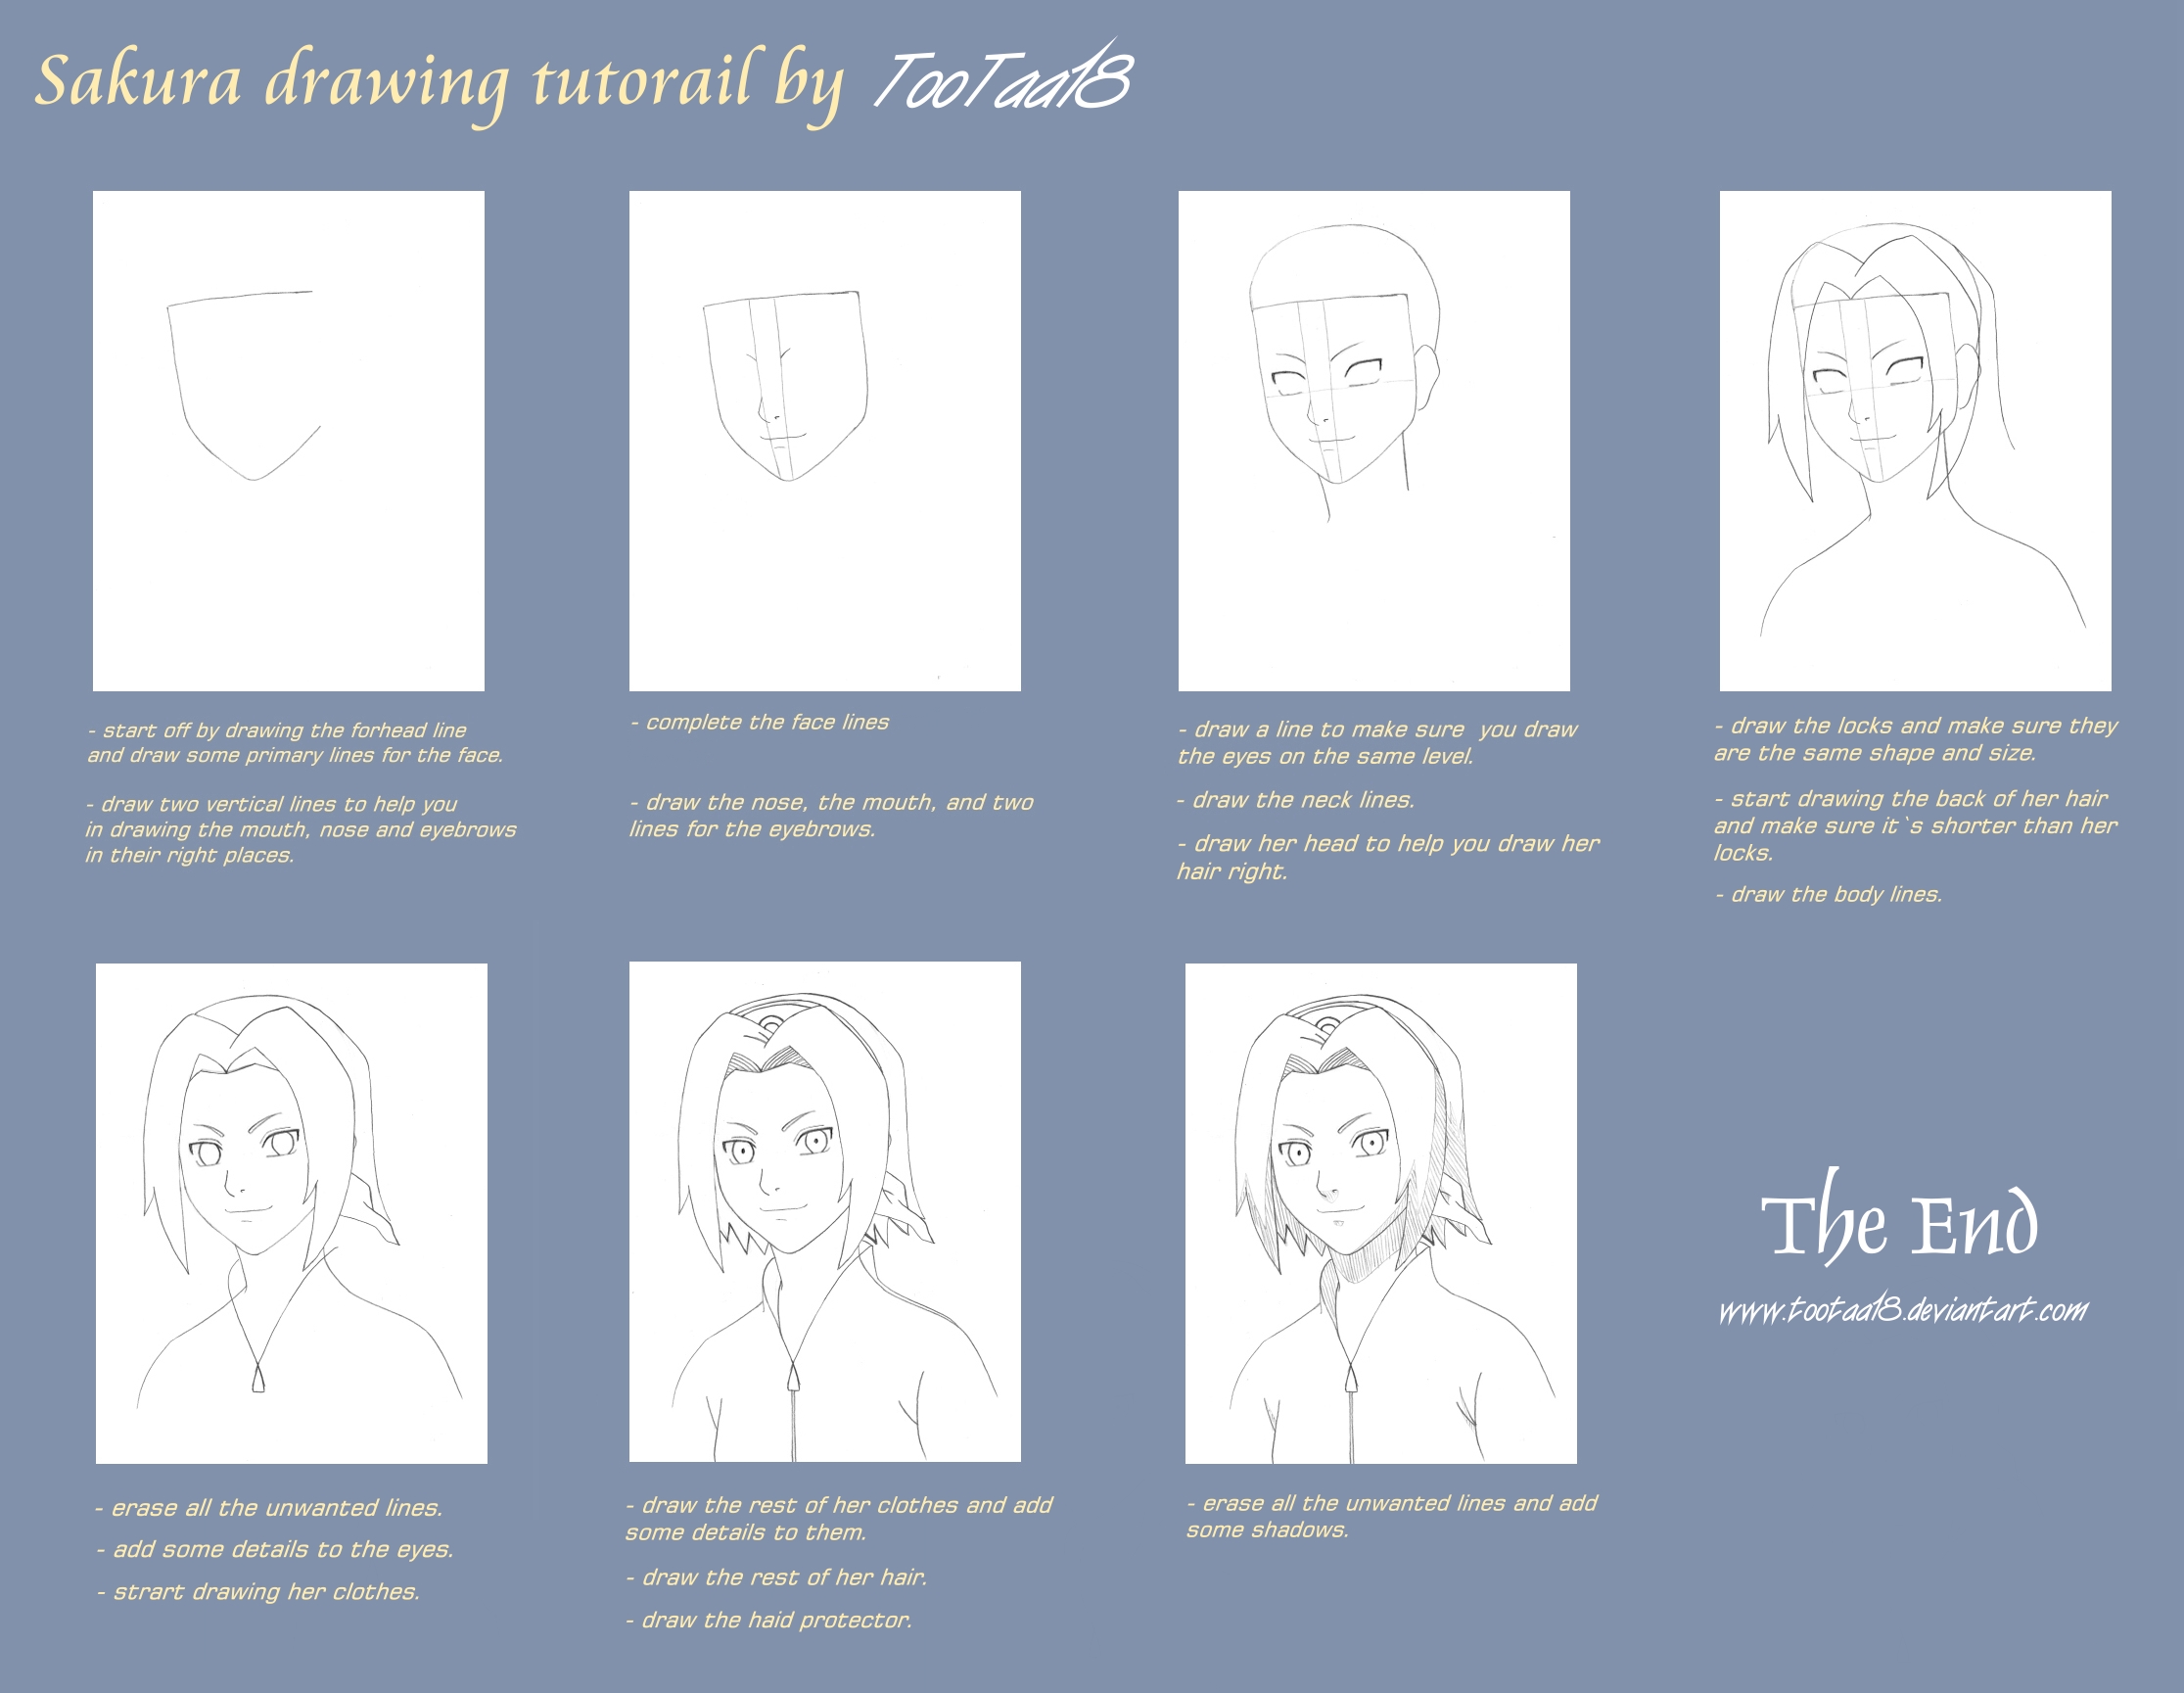2184x1693 pixels.
Task: Select 'add some details to the eyes' caption
Action: [x=275, y=1549]
